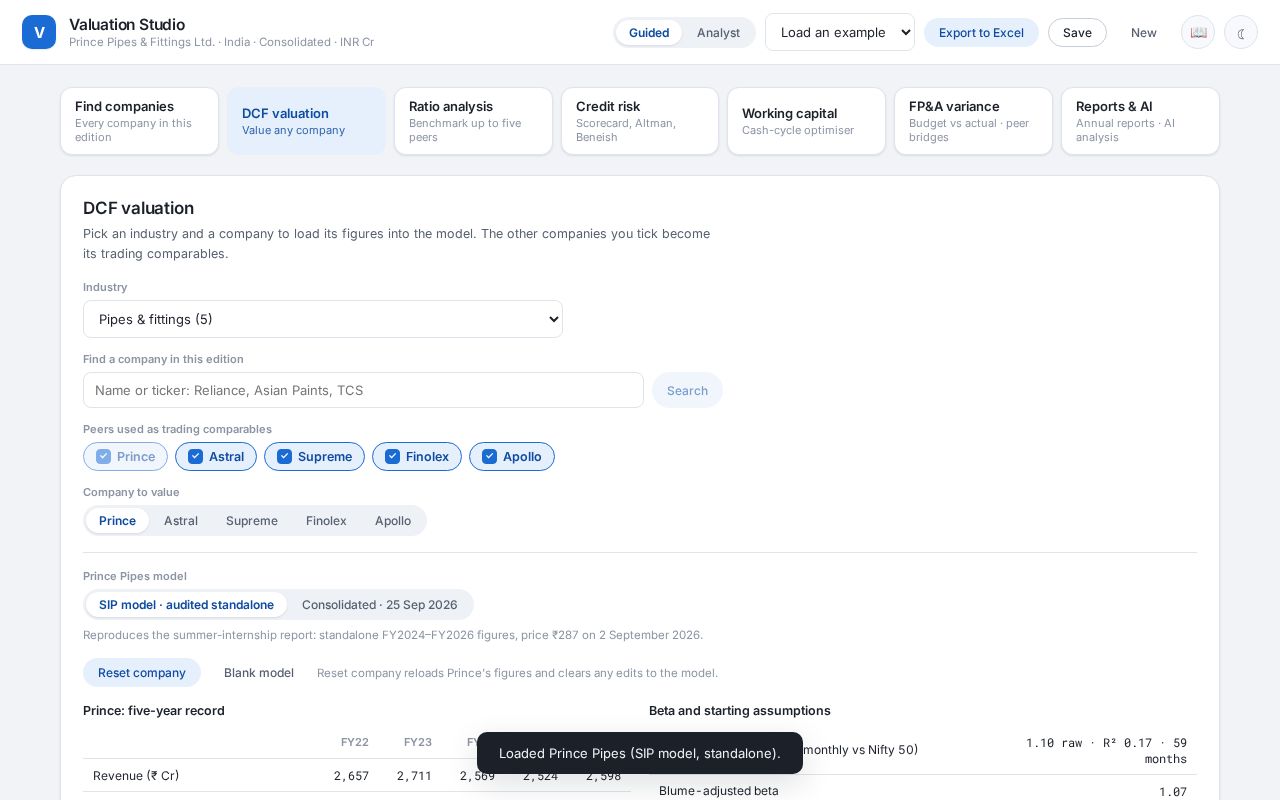Select Astral as company to value
1280x800 pixels.
coord(181,520)
